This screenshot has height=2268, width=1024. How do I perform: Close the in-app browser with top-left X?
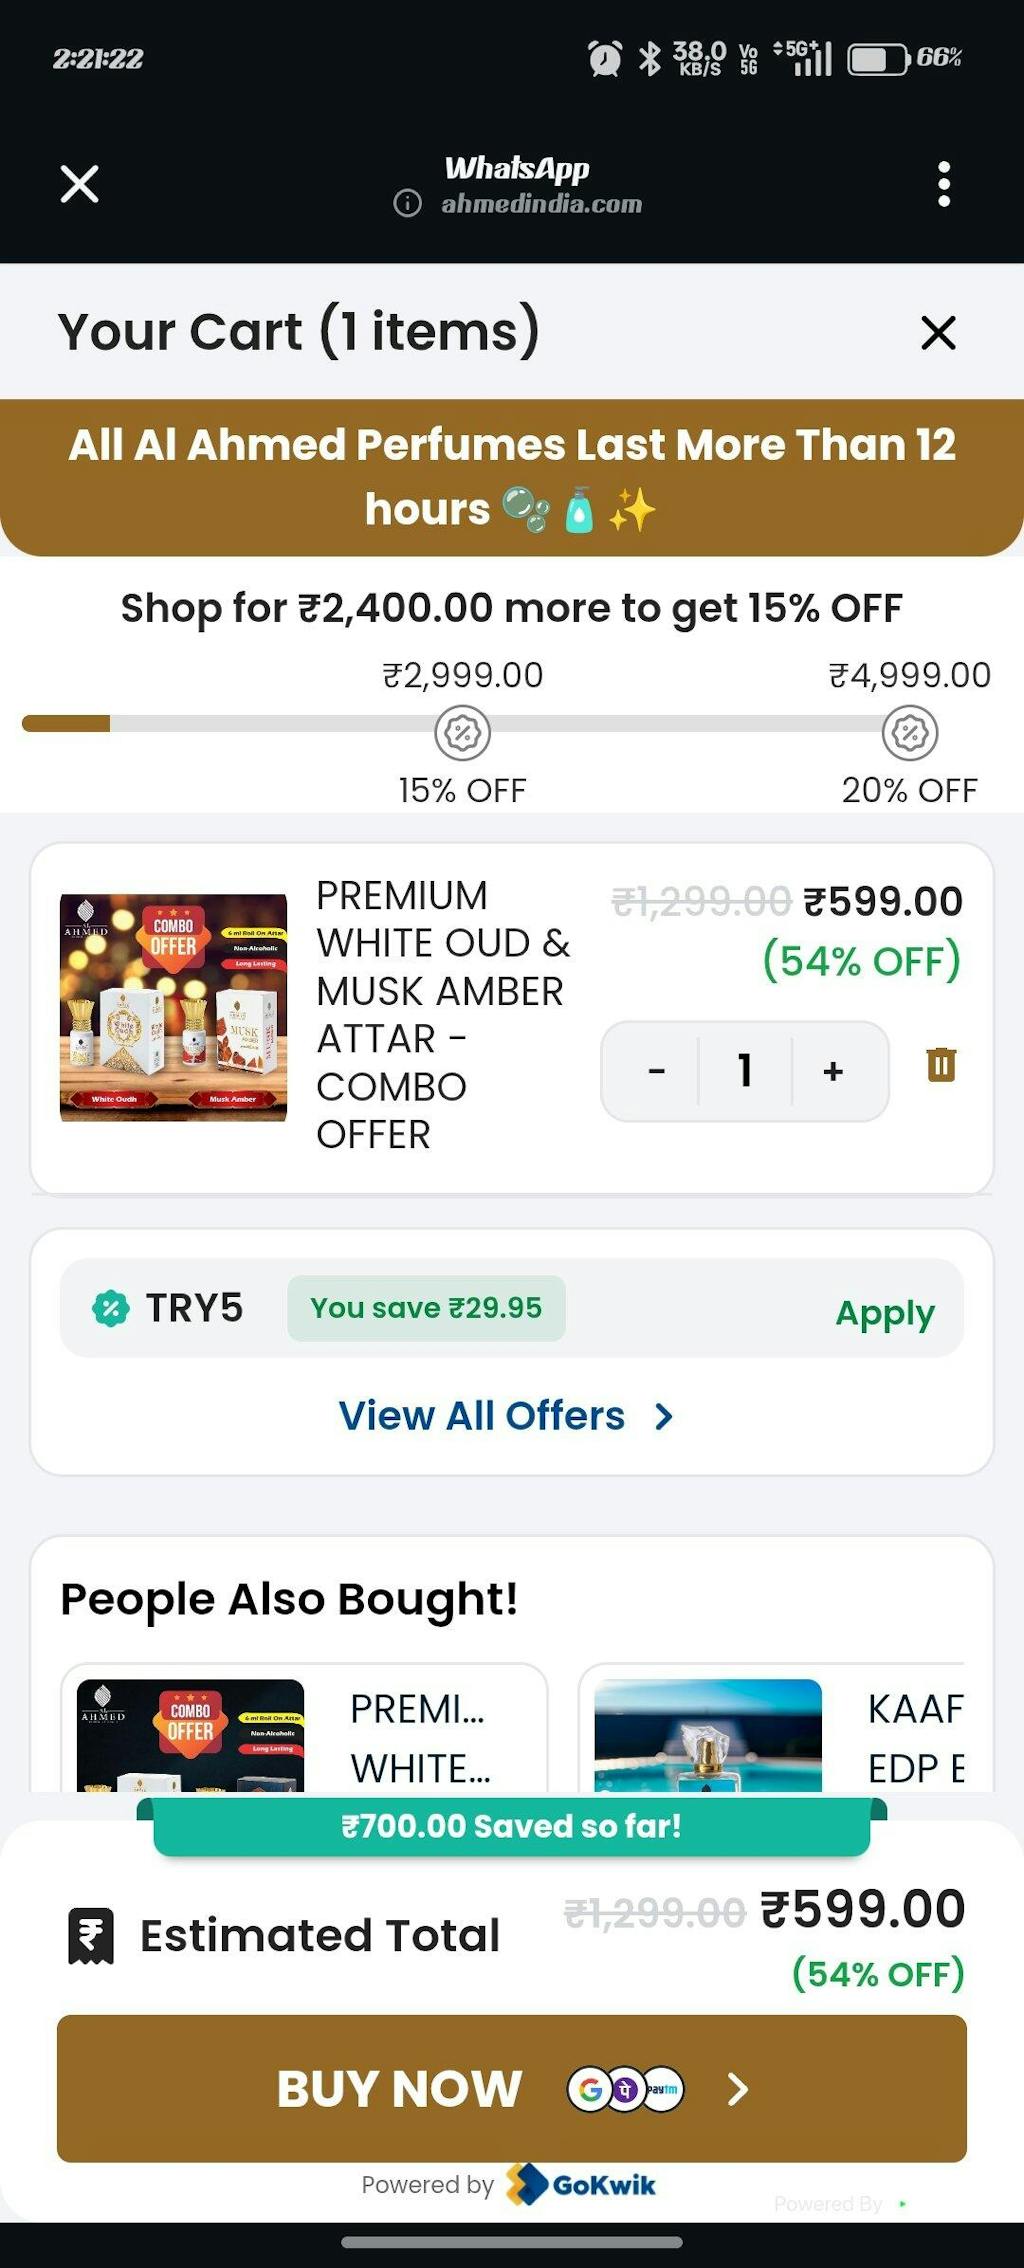(x=80, y=184)
